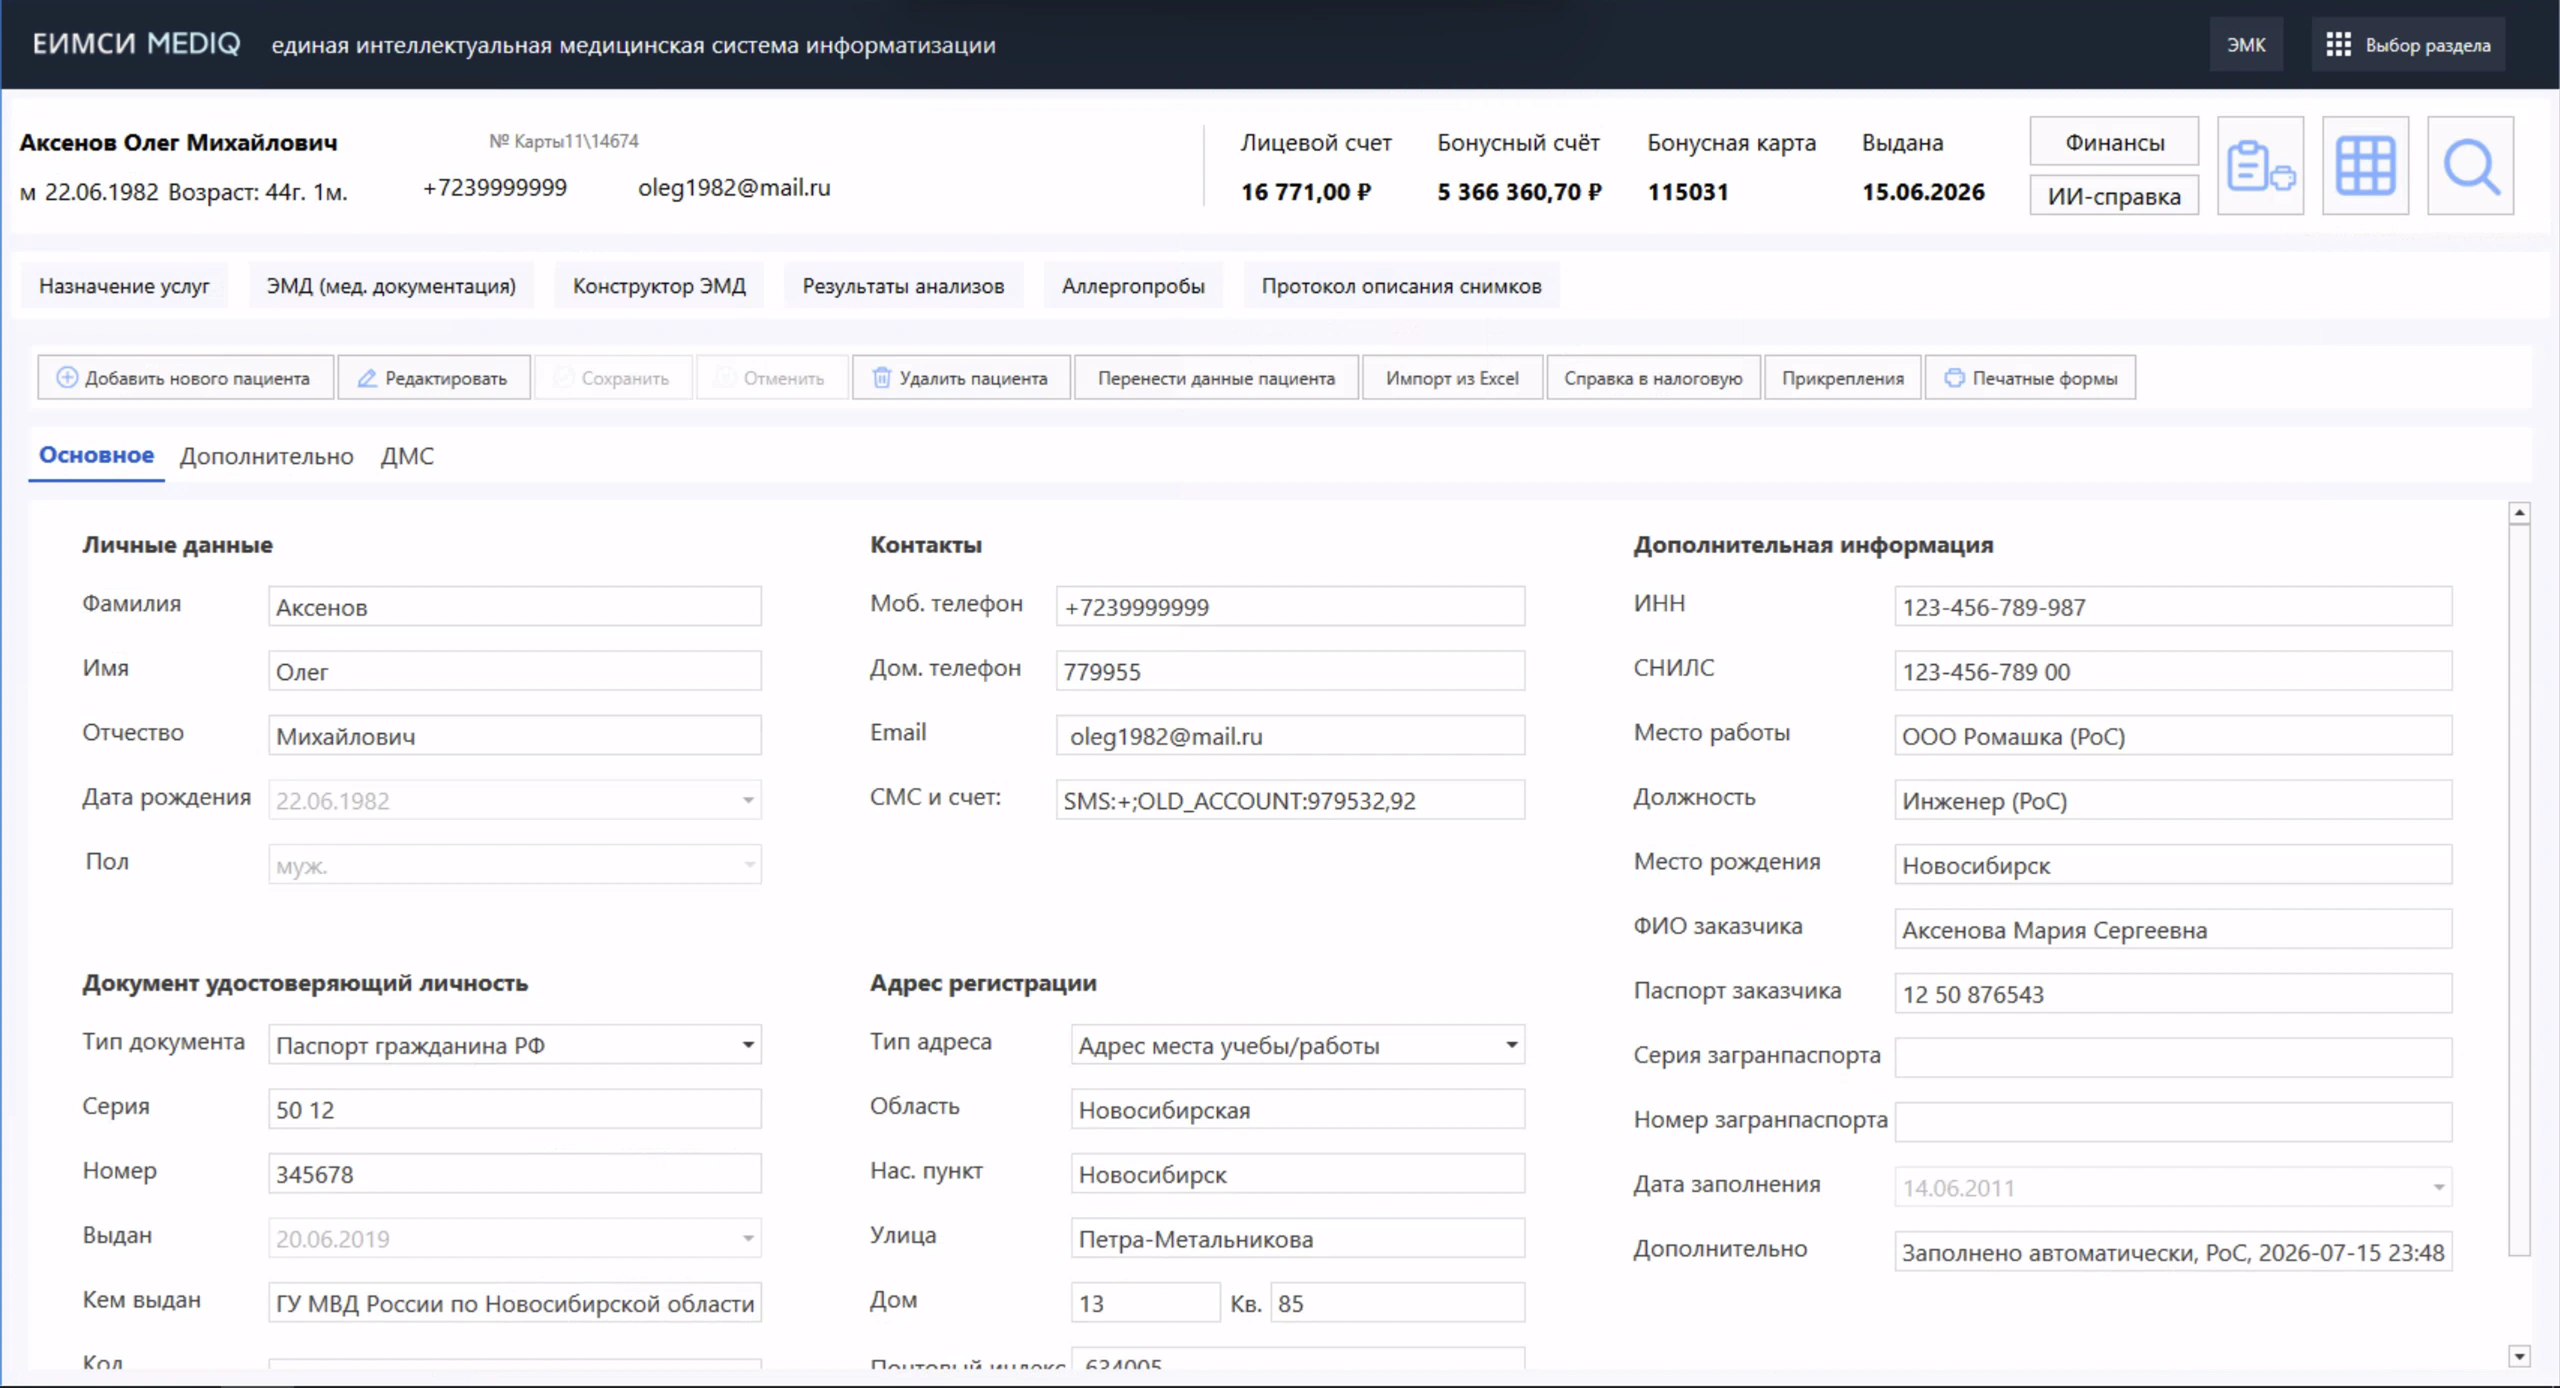Click the disabled Сохранить button
Viewport: 2560px width, 1388px height.
613,378
